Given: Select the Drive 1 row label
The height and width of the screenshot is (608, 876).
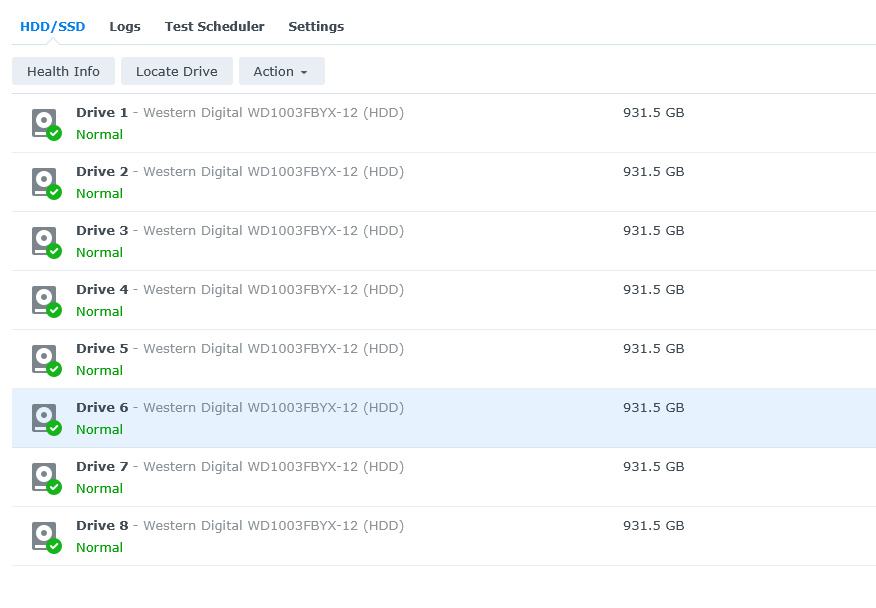Looking at the screenshot, I should pos(102,113).
